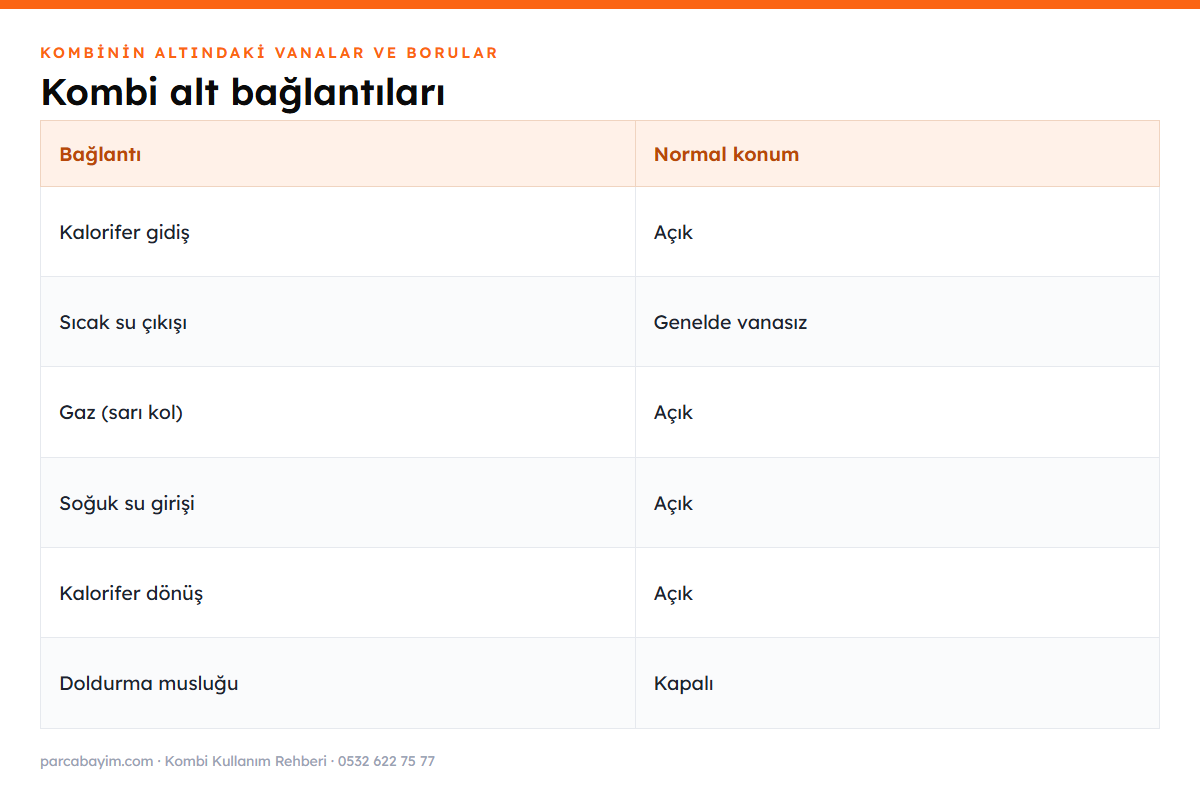Viewport: 1200px width, 800px height.
Task: Click Açık value in Gaz row
Action: pyautogui.click(x=673, y=413)
